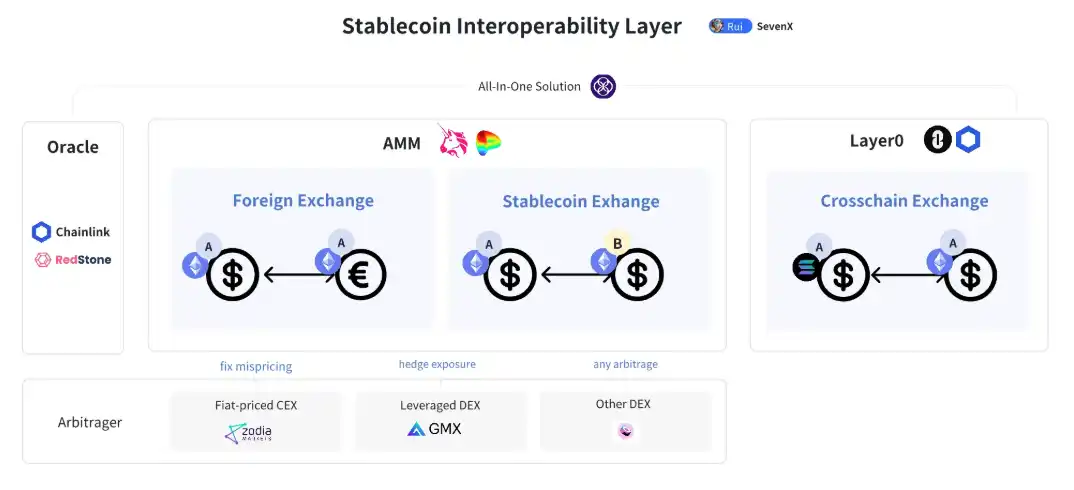
Task: Select the Foreign Exchange heading
Action: [x=303, y=200]
